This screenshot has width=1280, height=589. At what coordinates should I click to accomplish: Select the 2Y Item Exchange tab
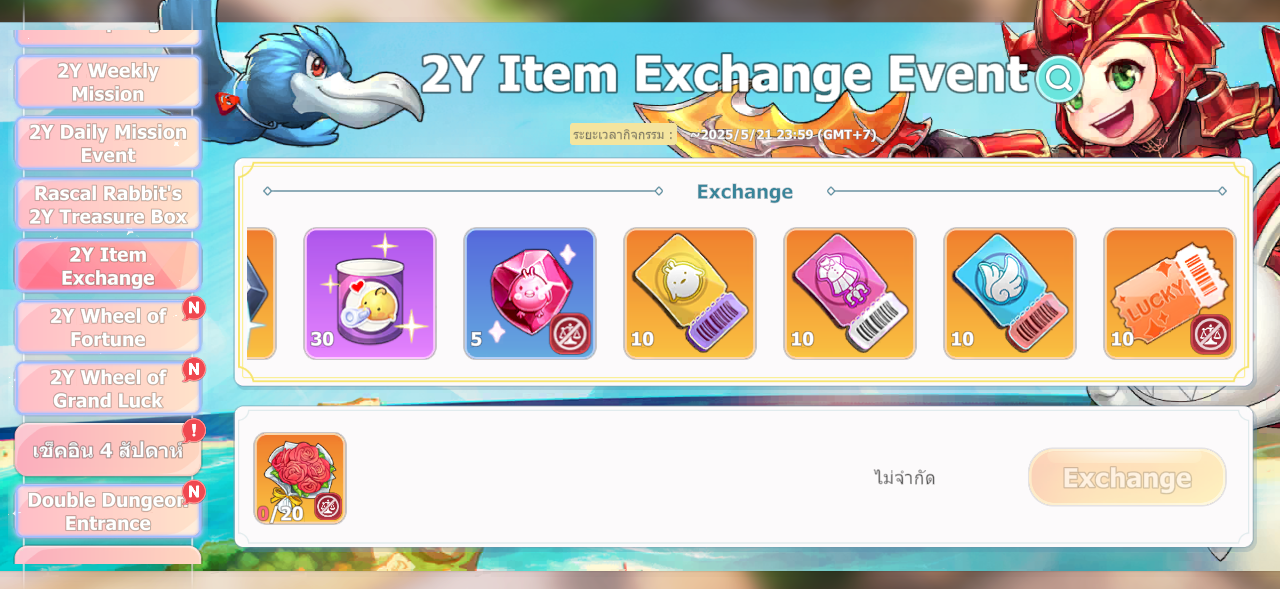pos(108,266)
